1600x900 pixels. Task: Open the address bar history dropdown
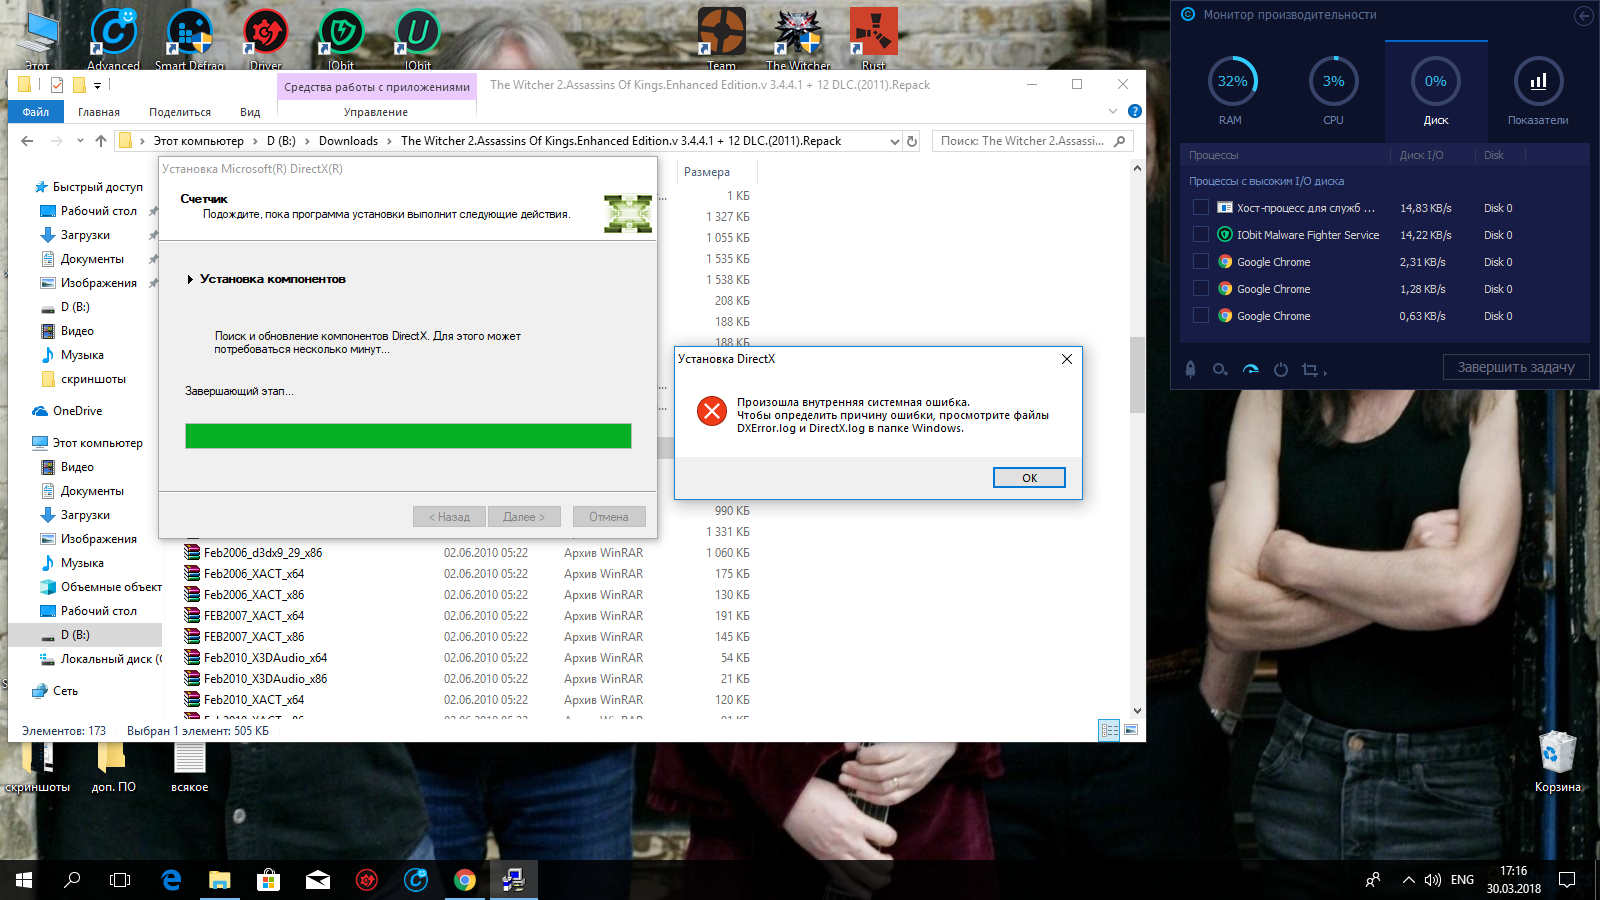[895, 141]
